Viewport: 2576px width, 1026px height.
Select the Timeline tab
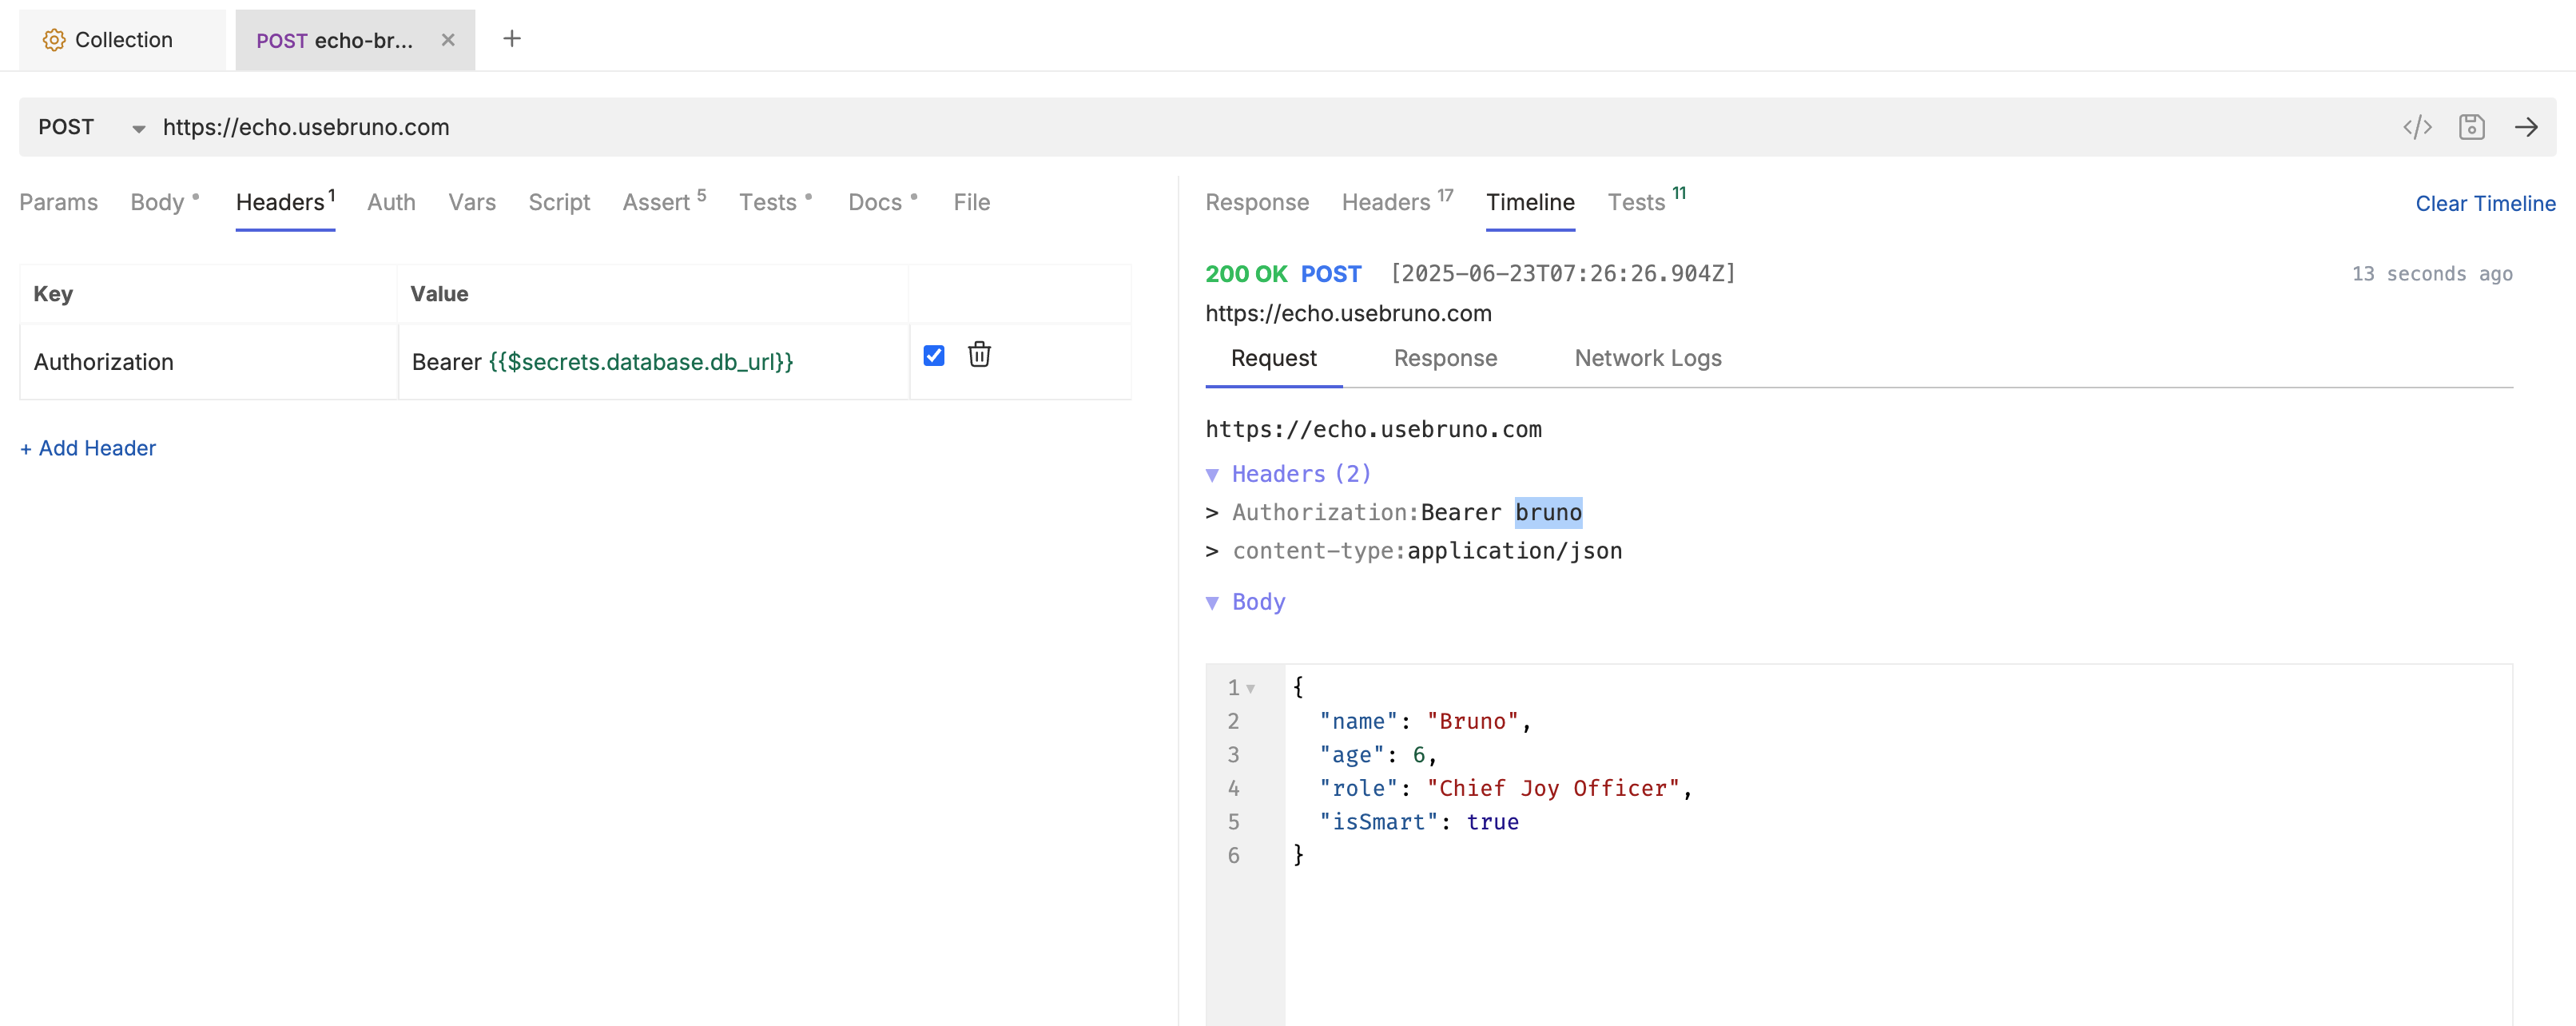1529,202
